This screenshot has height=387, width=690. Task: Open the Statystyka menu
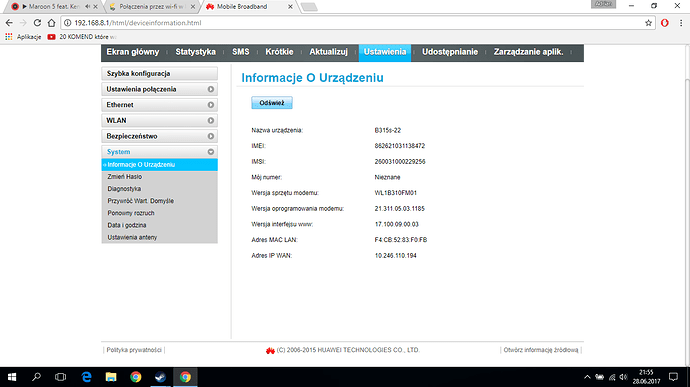[x=195, y=52]
